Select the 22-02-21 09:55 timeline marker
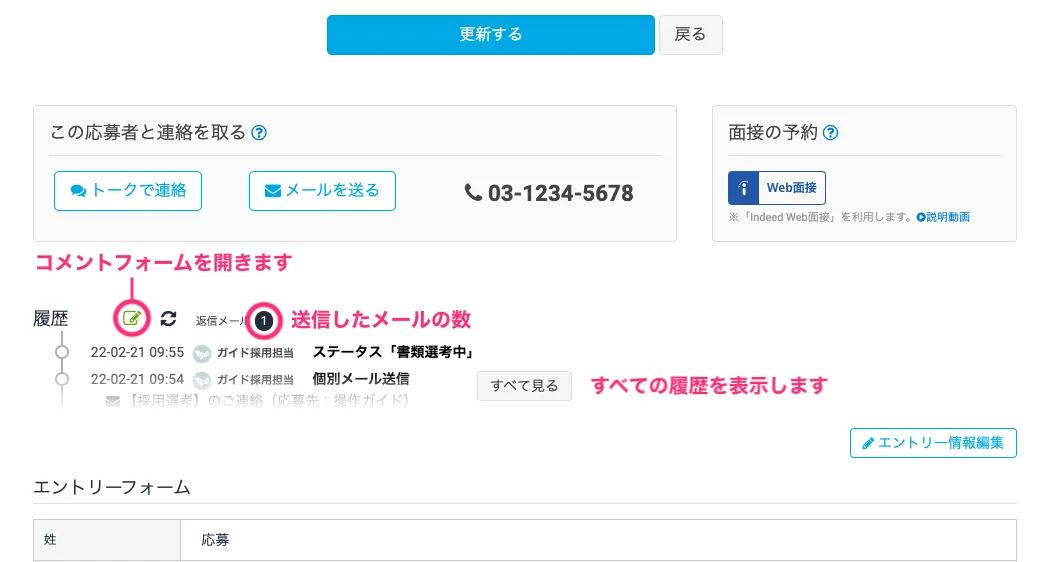 62,352
